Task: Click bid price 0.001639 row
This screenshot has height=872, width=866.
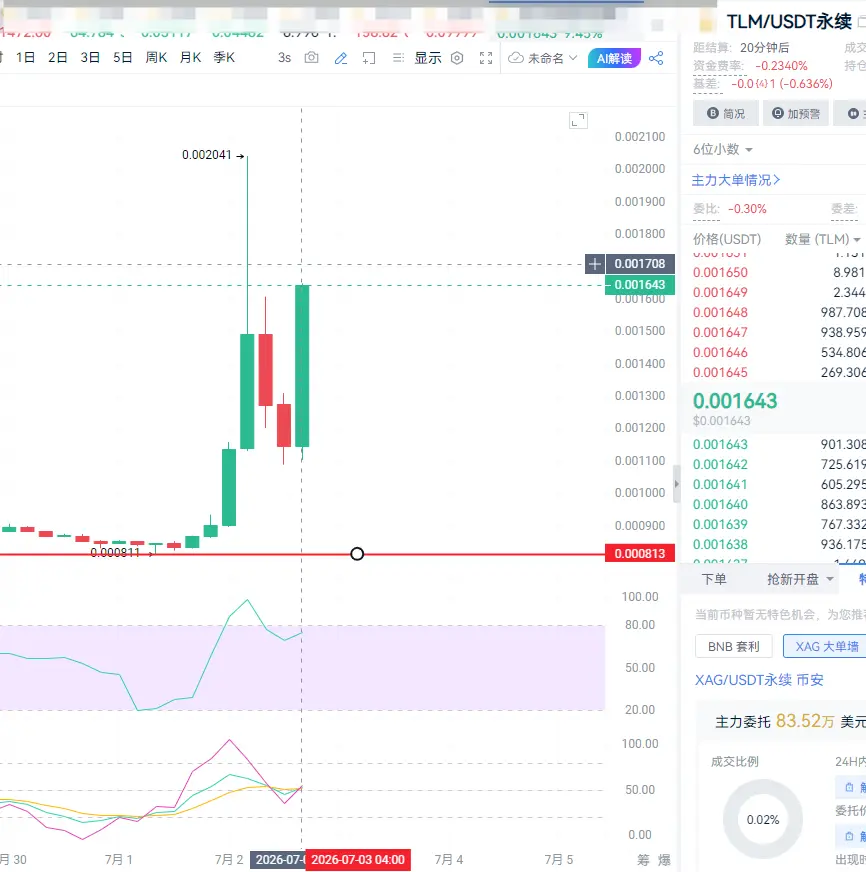Action: coord(778,524)
